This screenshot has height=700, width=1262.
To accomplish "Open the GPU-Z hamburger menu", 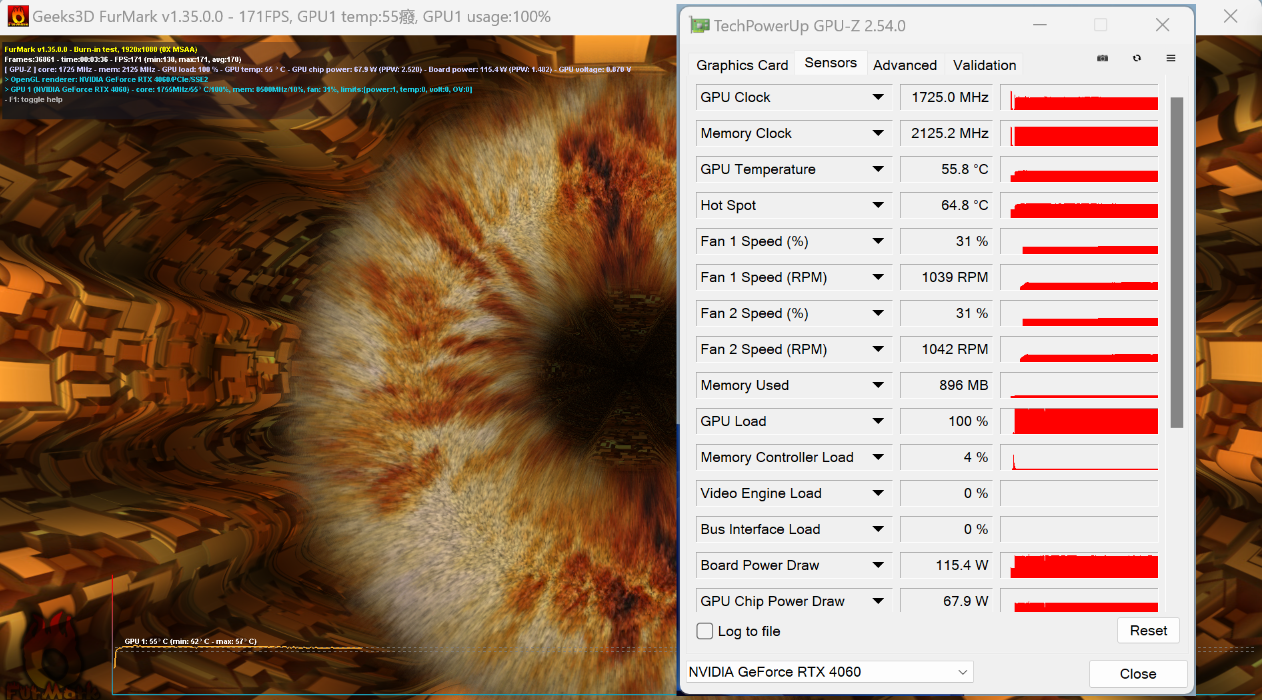I will pos(1171,58).
